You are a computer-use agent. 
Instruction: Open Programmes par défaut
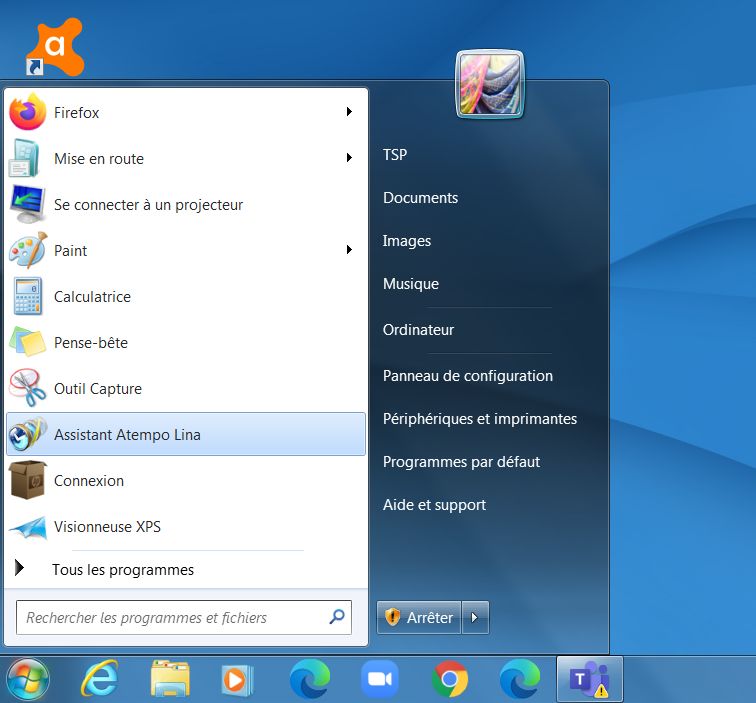pyautogui.click(x=461, y=462)
